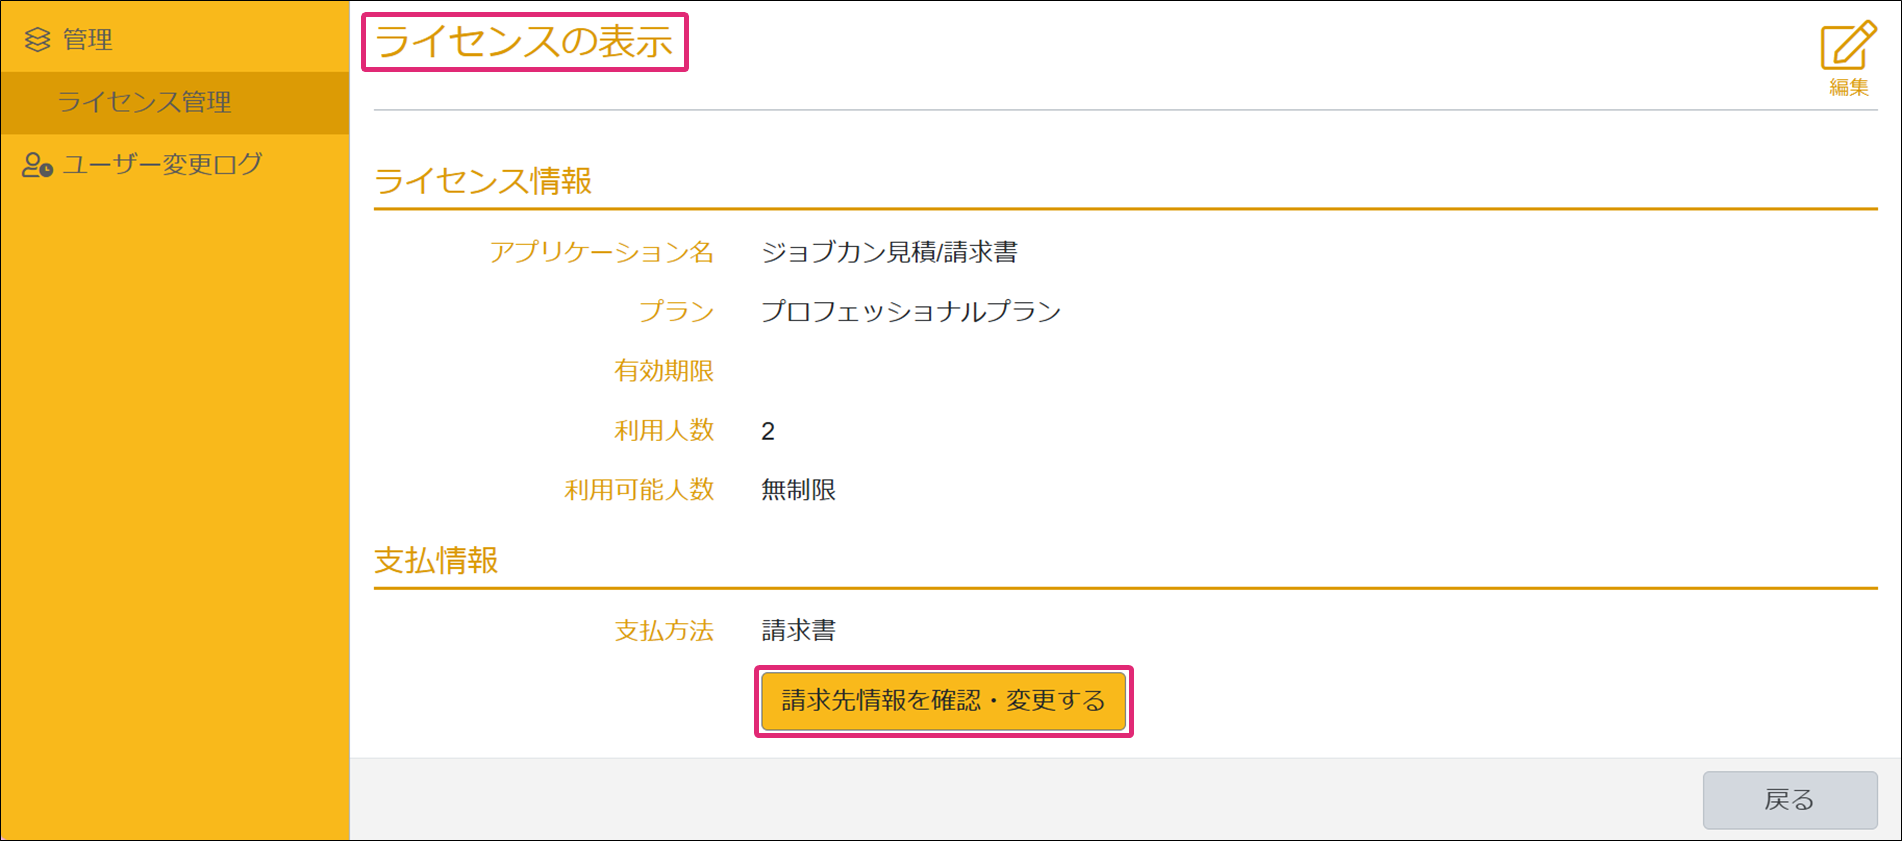Click the 無制限 value text
Image resolution: width=1902 pixels, height=841 pixels.
point(798,490)
